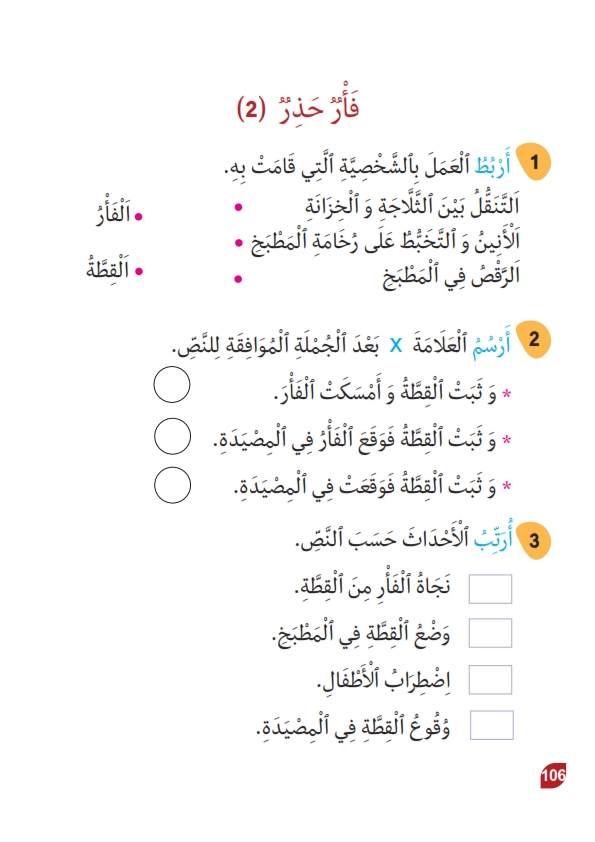Screen dimensions: 595x842
Task: Click the exercise 3 orange number badge
Action: [534, 540]
